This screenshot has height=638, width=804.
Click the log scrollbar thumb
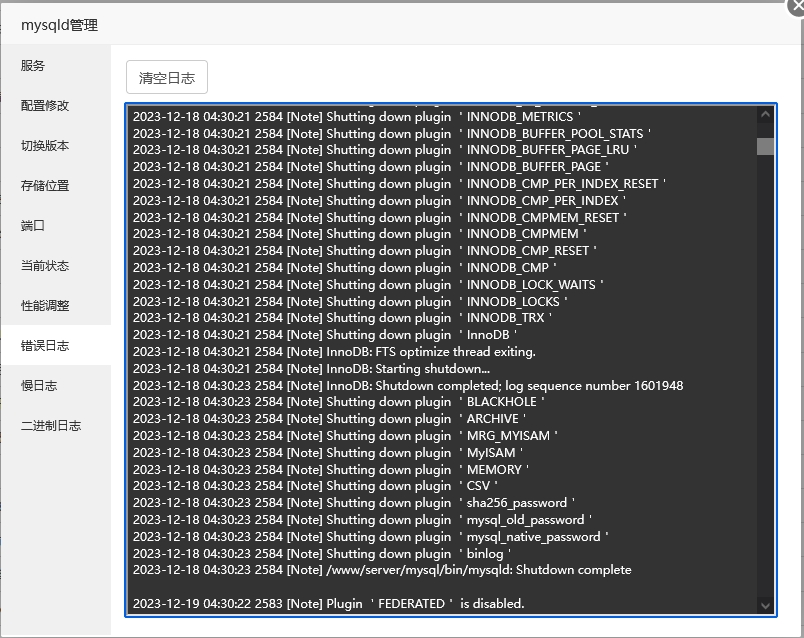coord(765,146)
